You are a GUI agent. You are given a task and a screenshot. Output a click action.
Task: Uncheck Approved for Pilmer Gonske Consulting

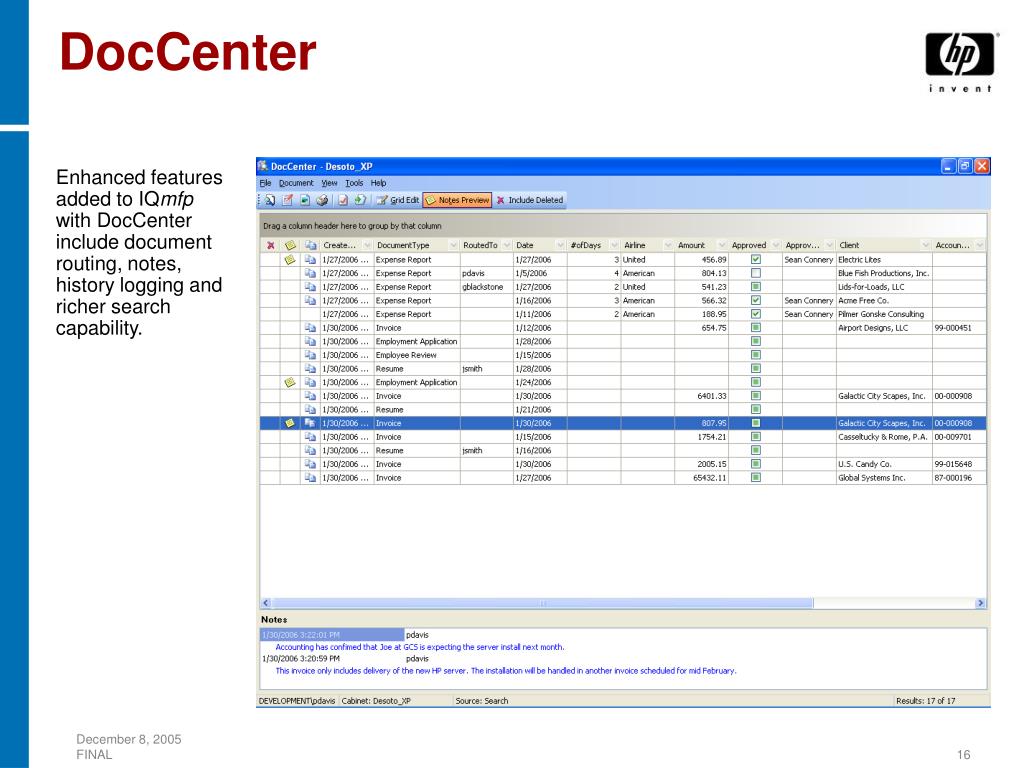(x=756, y=314)
